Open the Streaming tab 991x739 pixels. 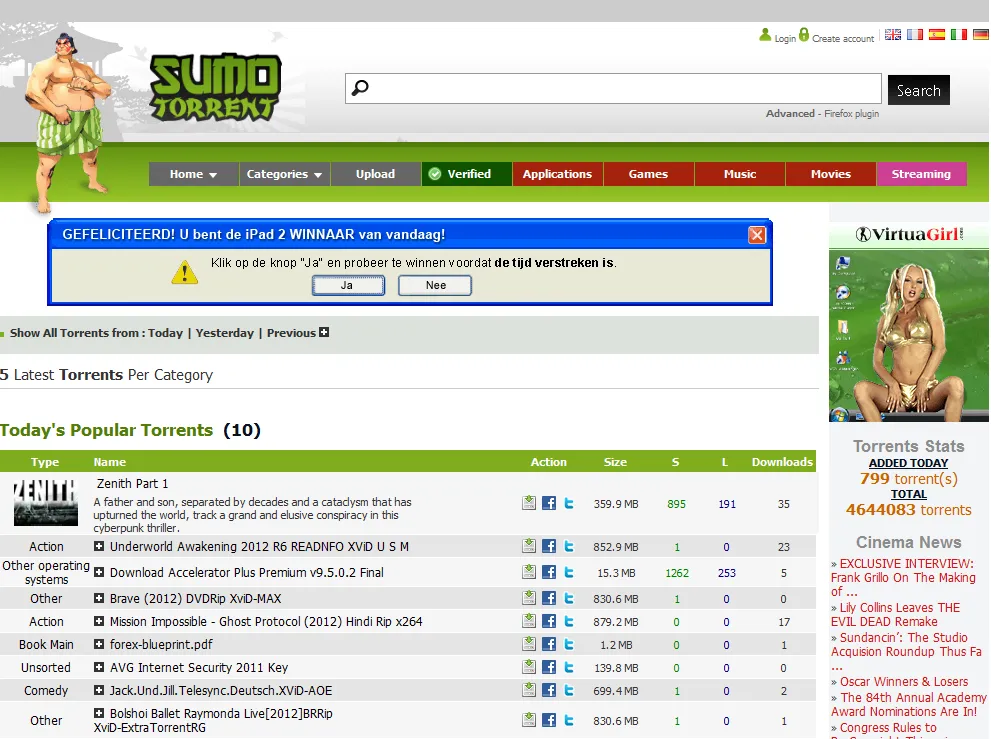coord(921,174)
